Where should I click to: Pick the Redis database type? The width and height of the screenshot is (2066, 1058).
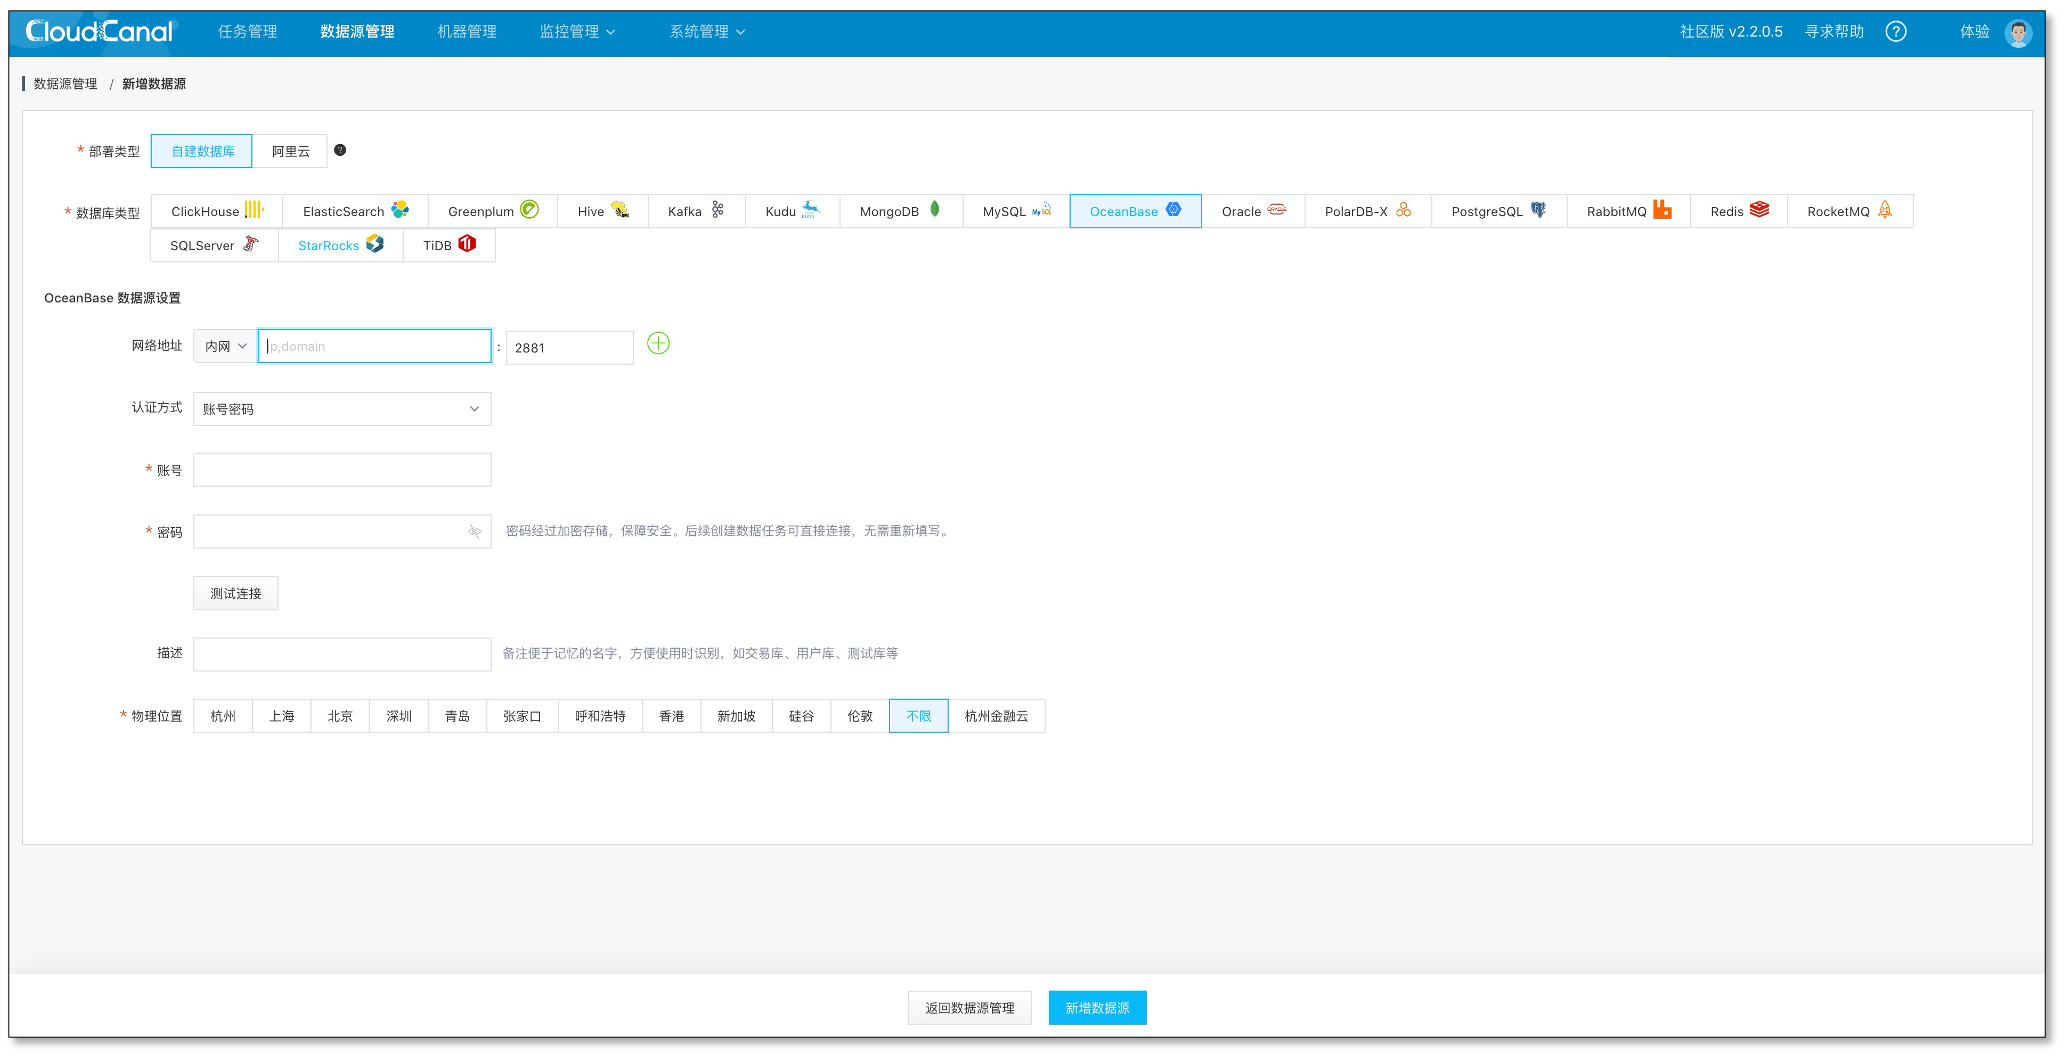(1738, 211)
